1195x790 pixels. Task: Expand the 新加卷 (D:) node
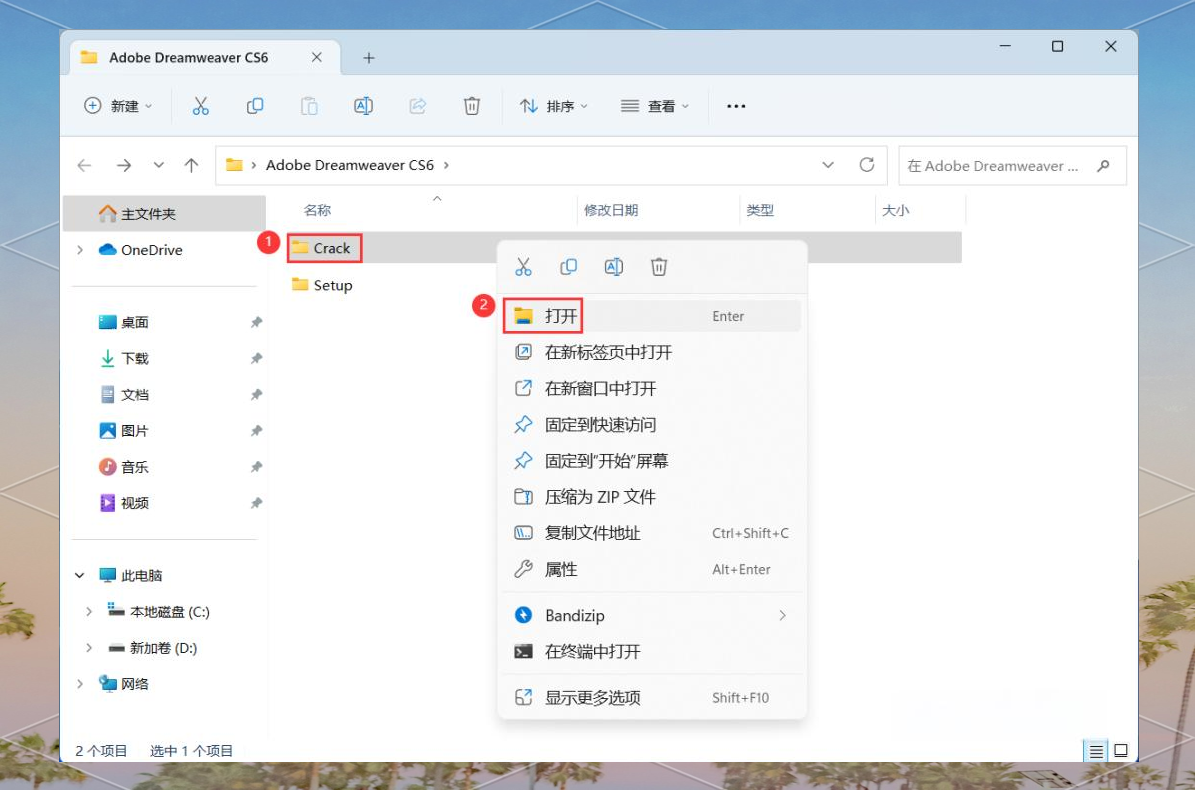pos(89,648)
